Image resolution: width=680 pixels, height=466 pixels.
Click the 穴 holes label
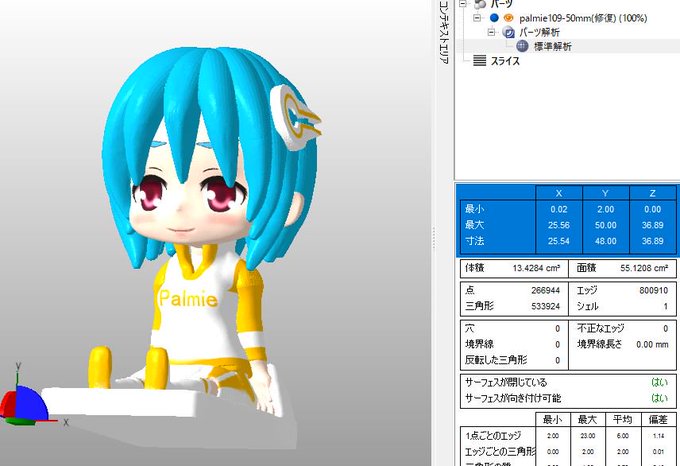pos(470,328)
